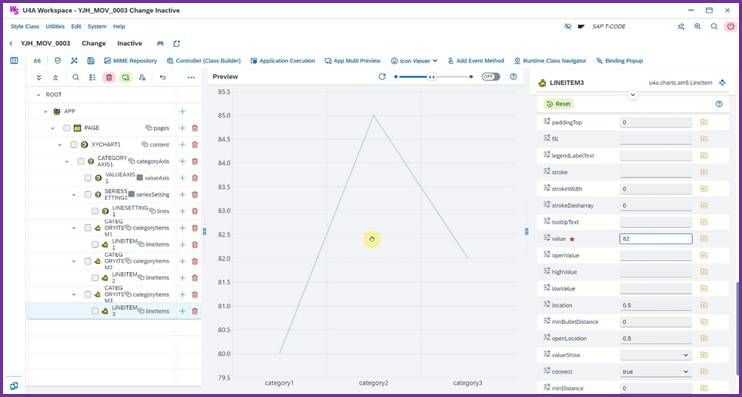The width and height of the screenshot is (742, 397).
Task: Delete LINEITEM 3 with its trash icon
Action: coord(194,311)
